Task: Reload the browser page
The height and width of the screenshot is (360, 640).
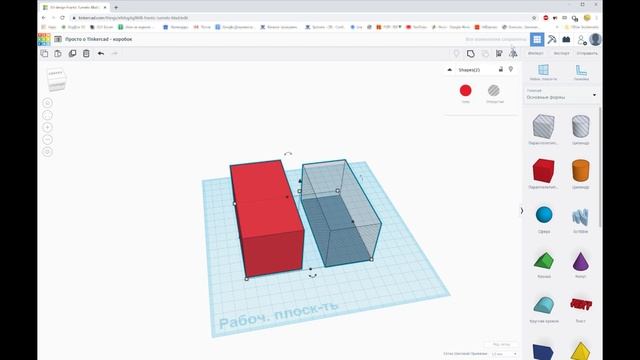Action: (62, 18)
